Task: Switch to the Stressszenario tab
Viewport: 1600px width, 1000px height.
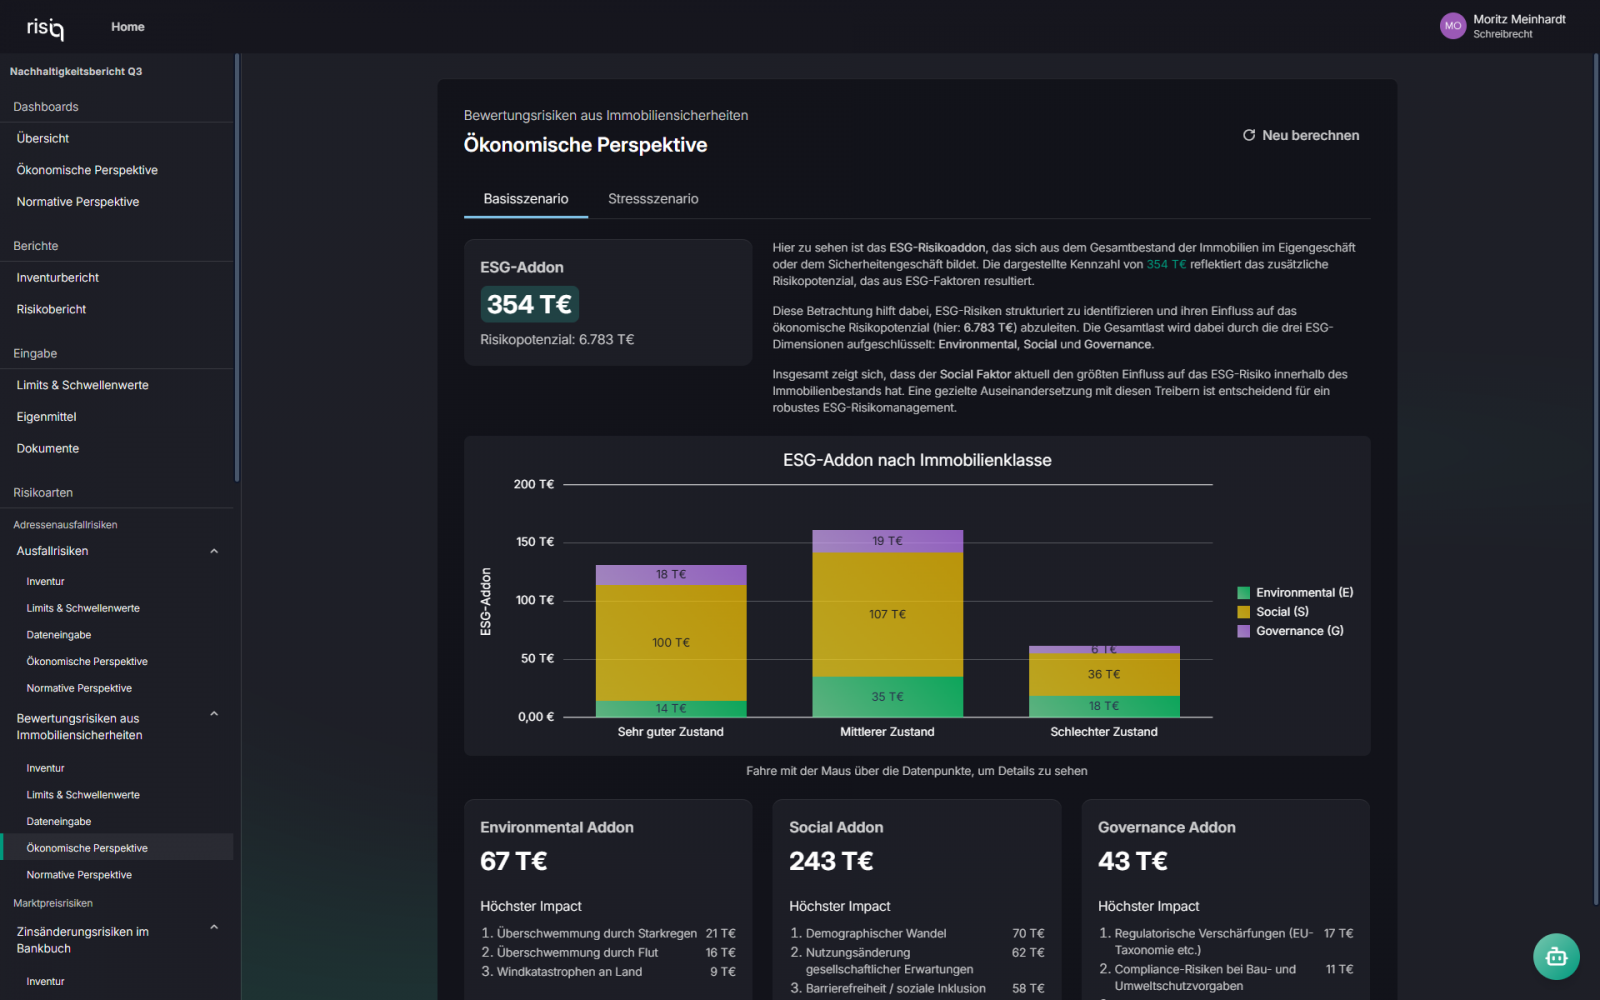Action: click(x=653, y=199)
